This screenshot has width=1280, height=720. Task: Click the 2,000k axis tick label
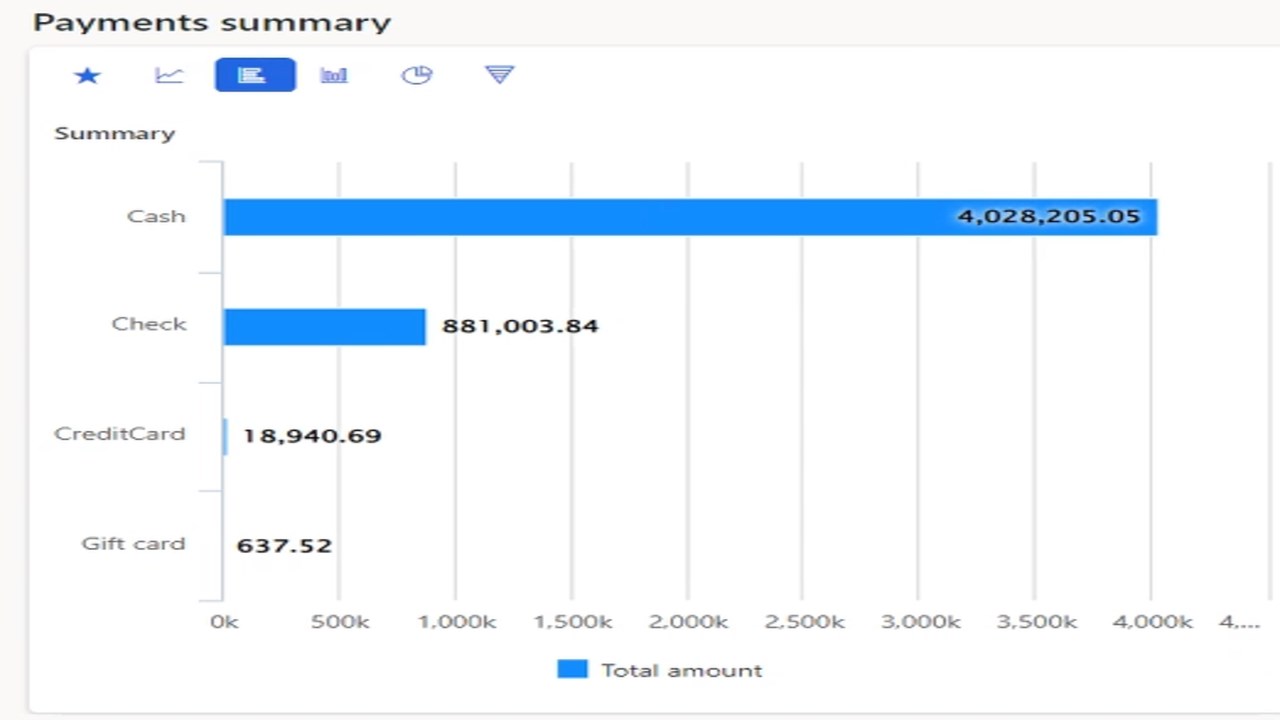point(688,622)
